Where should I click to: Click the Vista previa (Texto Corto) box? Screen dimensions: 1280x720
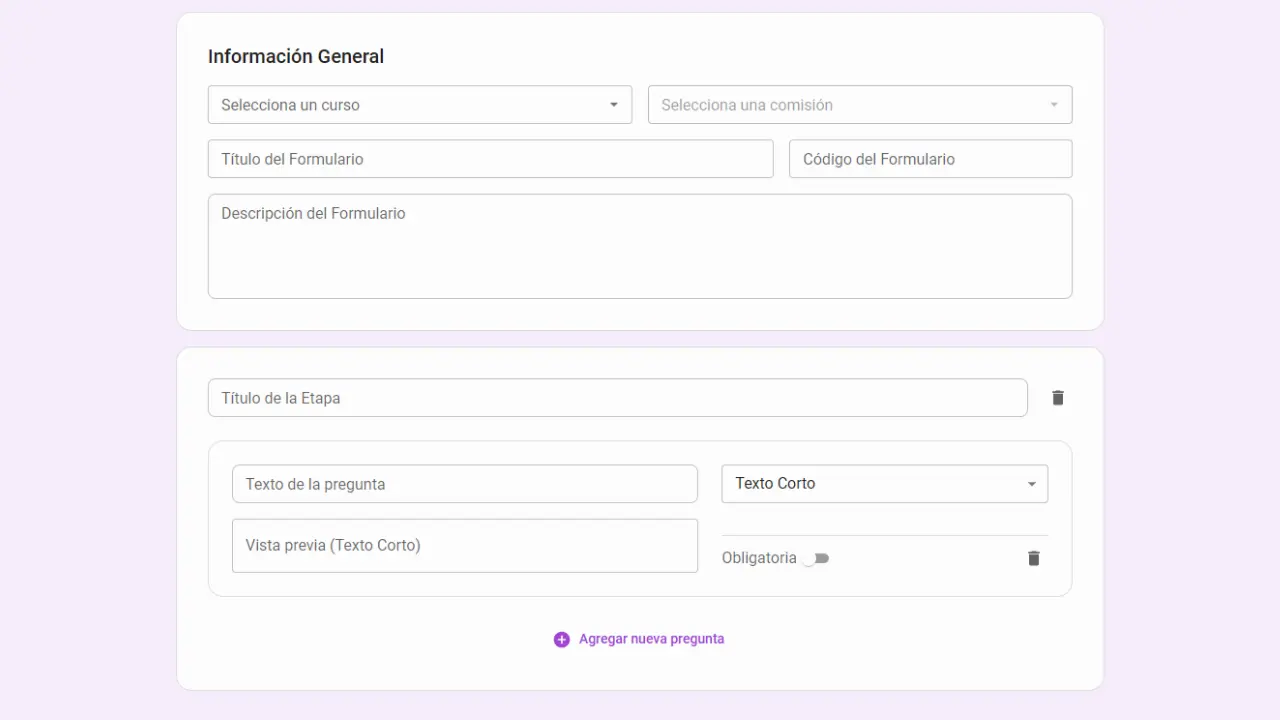465,546
